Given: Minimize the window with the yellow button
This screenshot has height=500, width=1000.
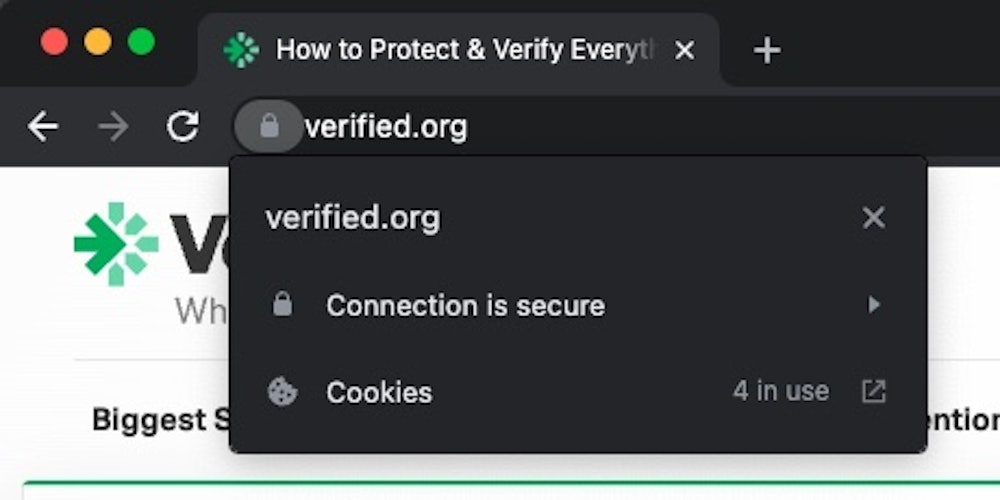Looking at the screenshot, I should pyautogui.click(x=98, y=42).
